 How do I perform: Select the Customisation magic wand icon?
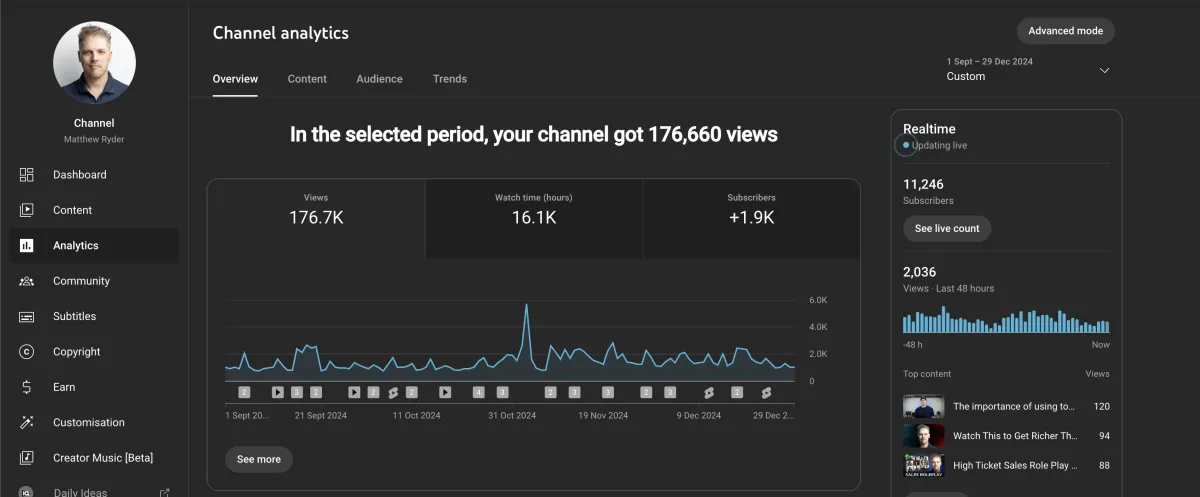click(x=27, y=423)
